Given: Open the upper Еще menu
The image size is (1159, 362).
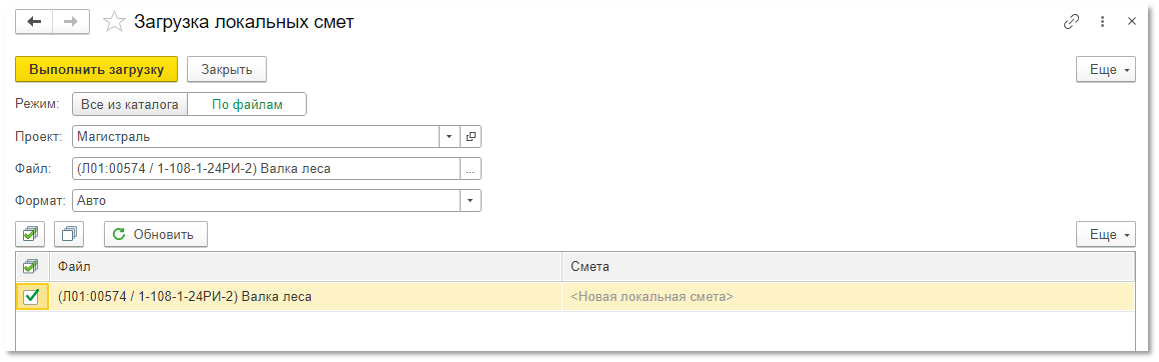Looking at the screenshot, I should click(x=1106, y=69).
